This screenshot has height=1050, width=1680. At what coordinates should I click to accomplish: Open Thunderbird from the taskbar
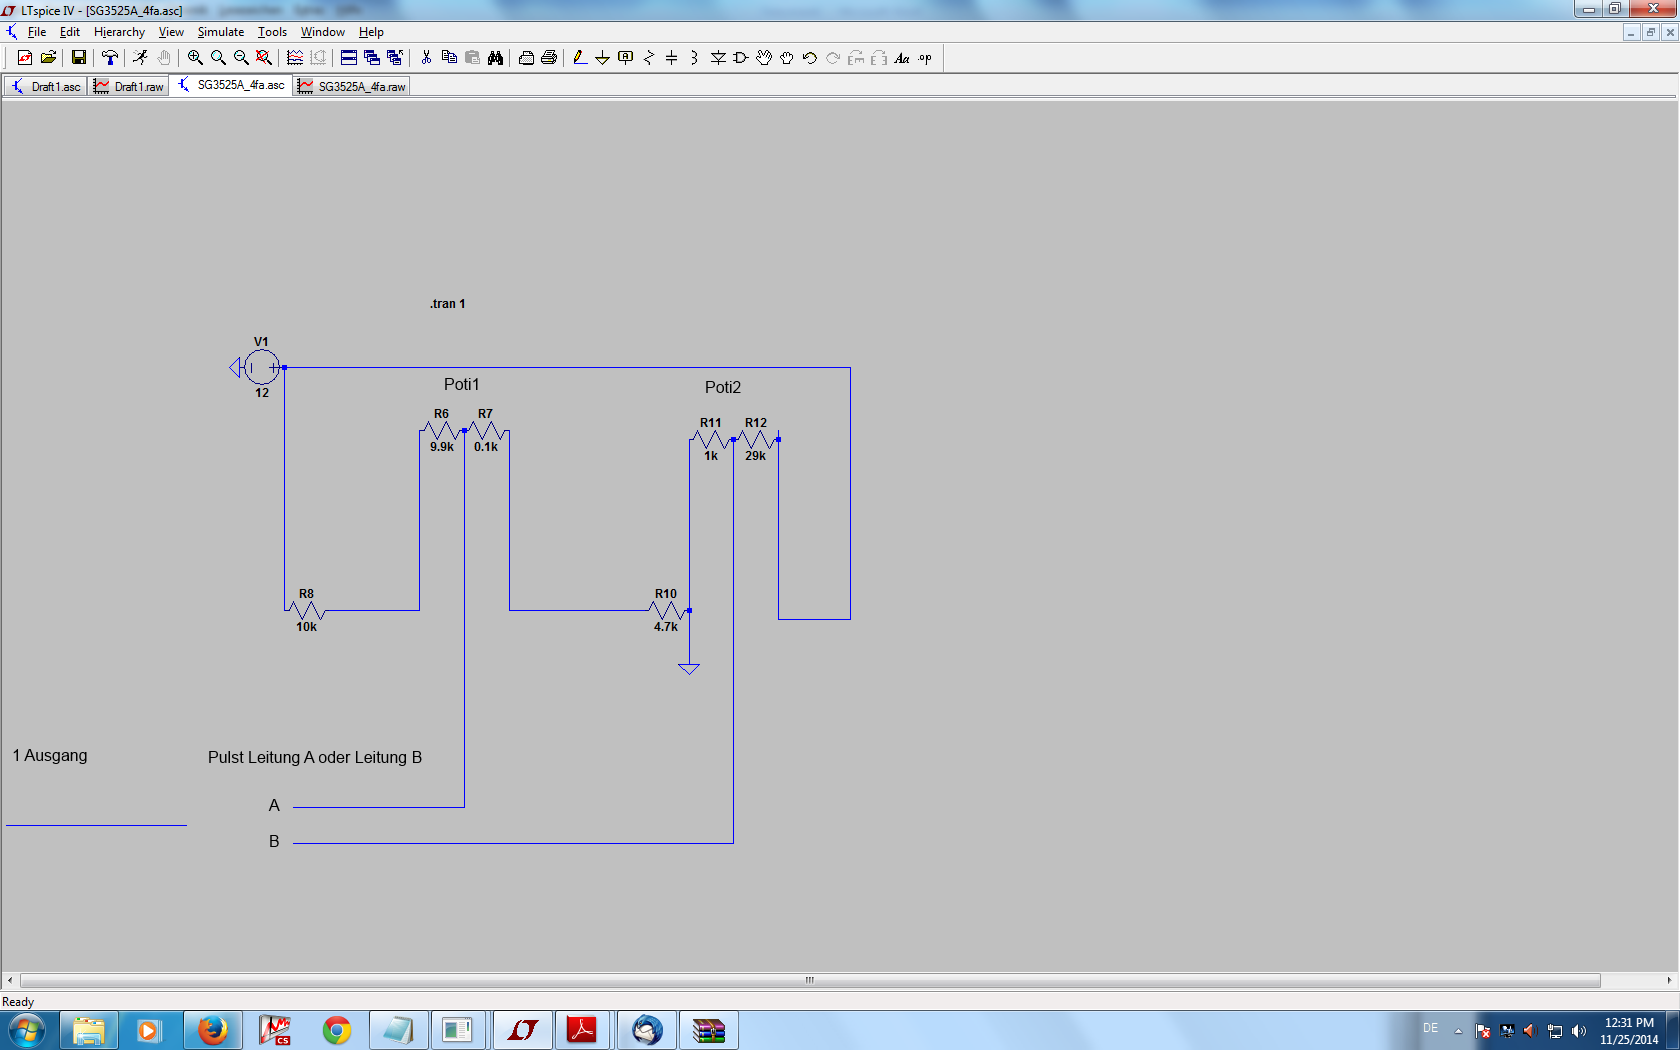[647, 1030]
